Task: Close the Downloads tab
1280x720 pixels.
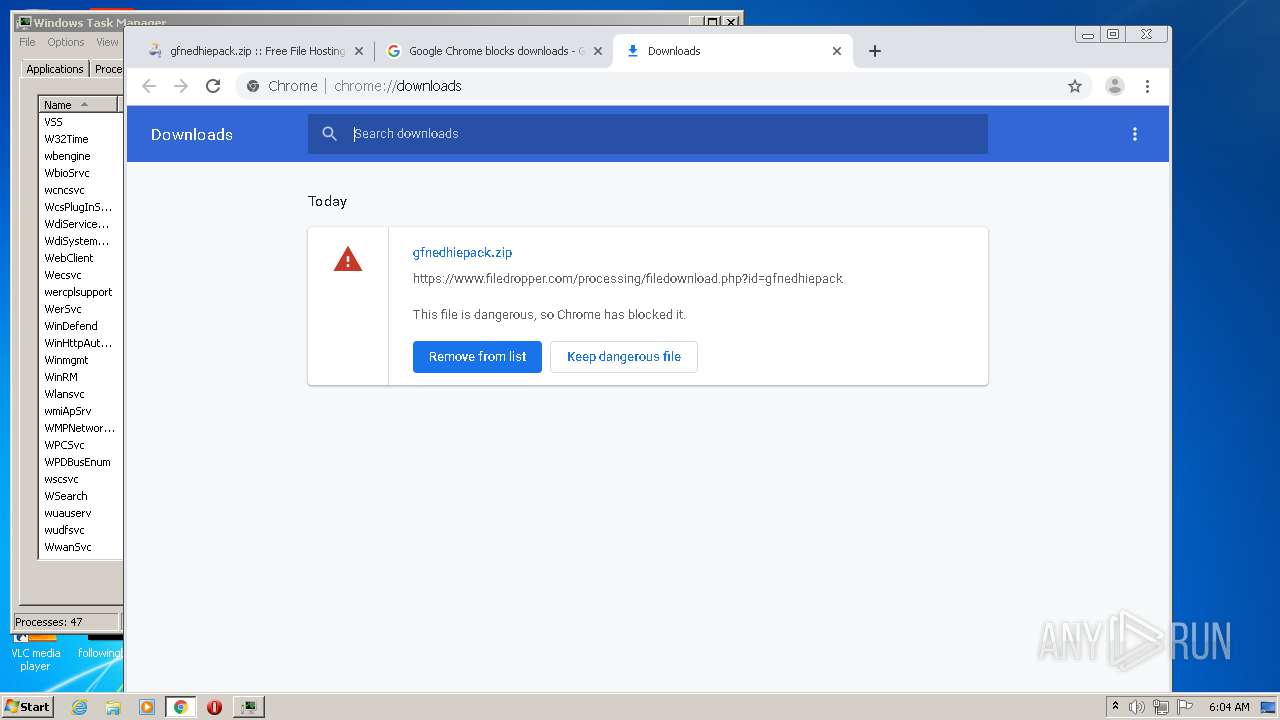Action: [x=837, y=51]
